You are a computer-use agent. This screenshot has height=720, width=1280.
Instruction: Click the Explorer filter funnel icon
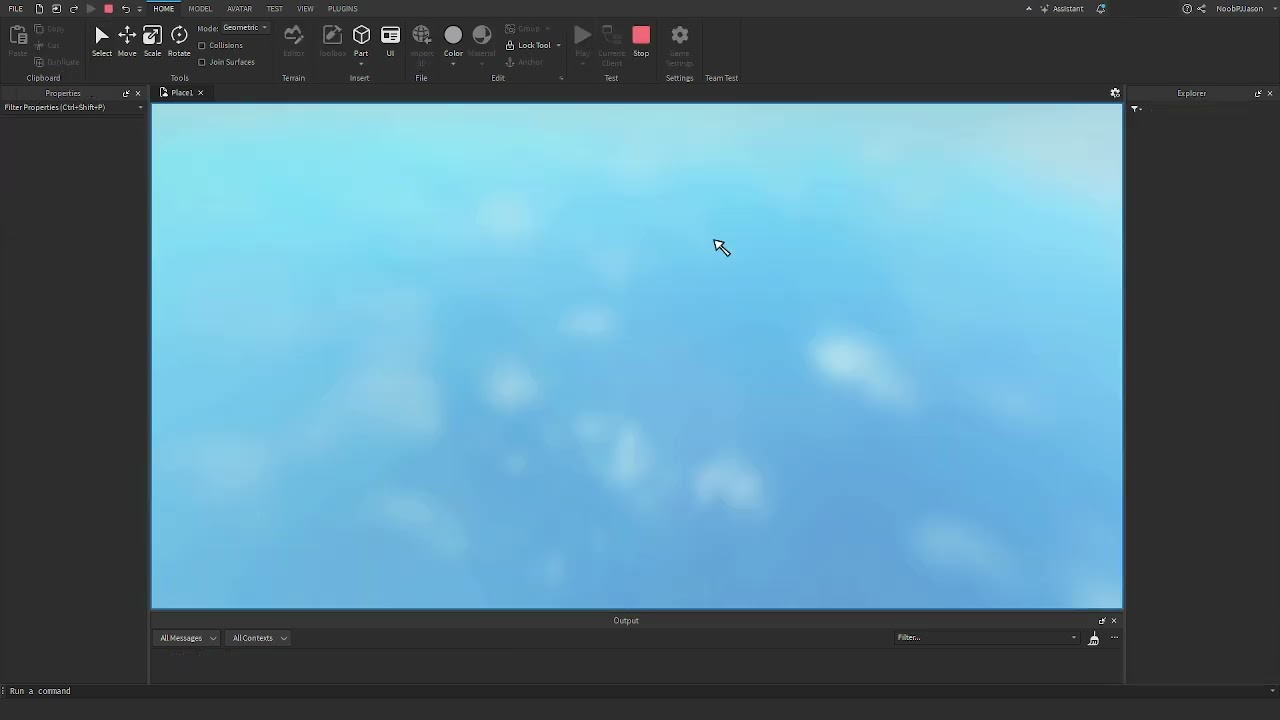1136,109
